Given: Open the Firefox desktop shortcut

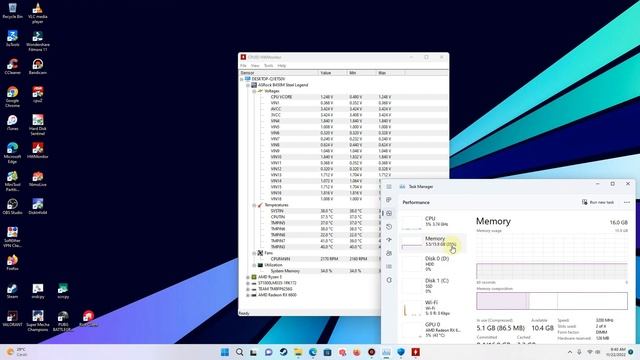Looking at the screenshot, I should point(12,262).
